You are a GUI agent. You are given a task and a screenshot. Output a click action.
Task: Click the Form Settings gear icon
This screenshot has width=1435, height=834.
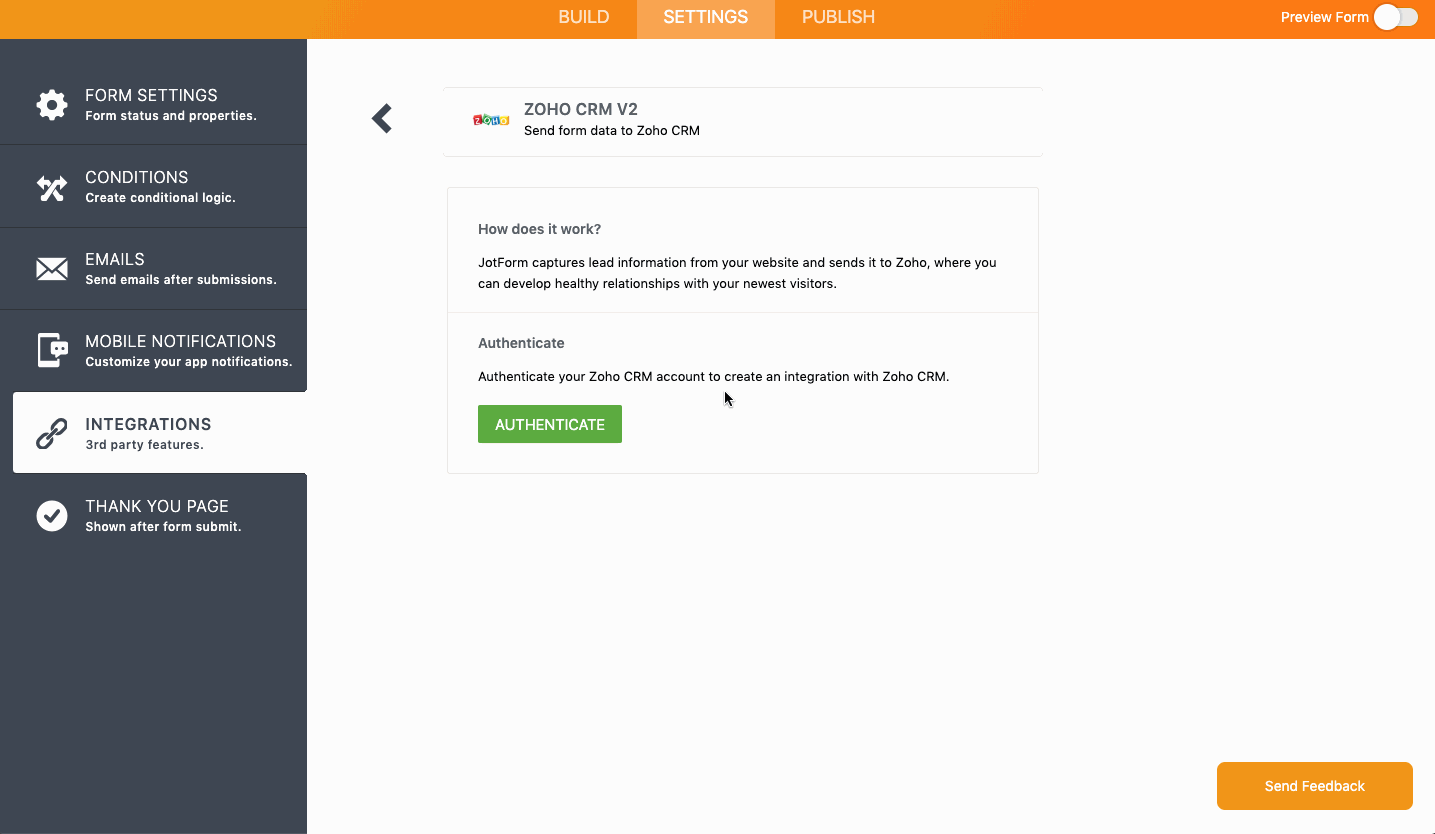pos(52,104)
